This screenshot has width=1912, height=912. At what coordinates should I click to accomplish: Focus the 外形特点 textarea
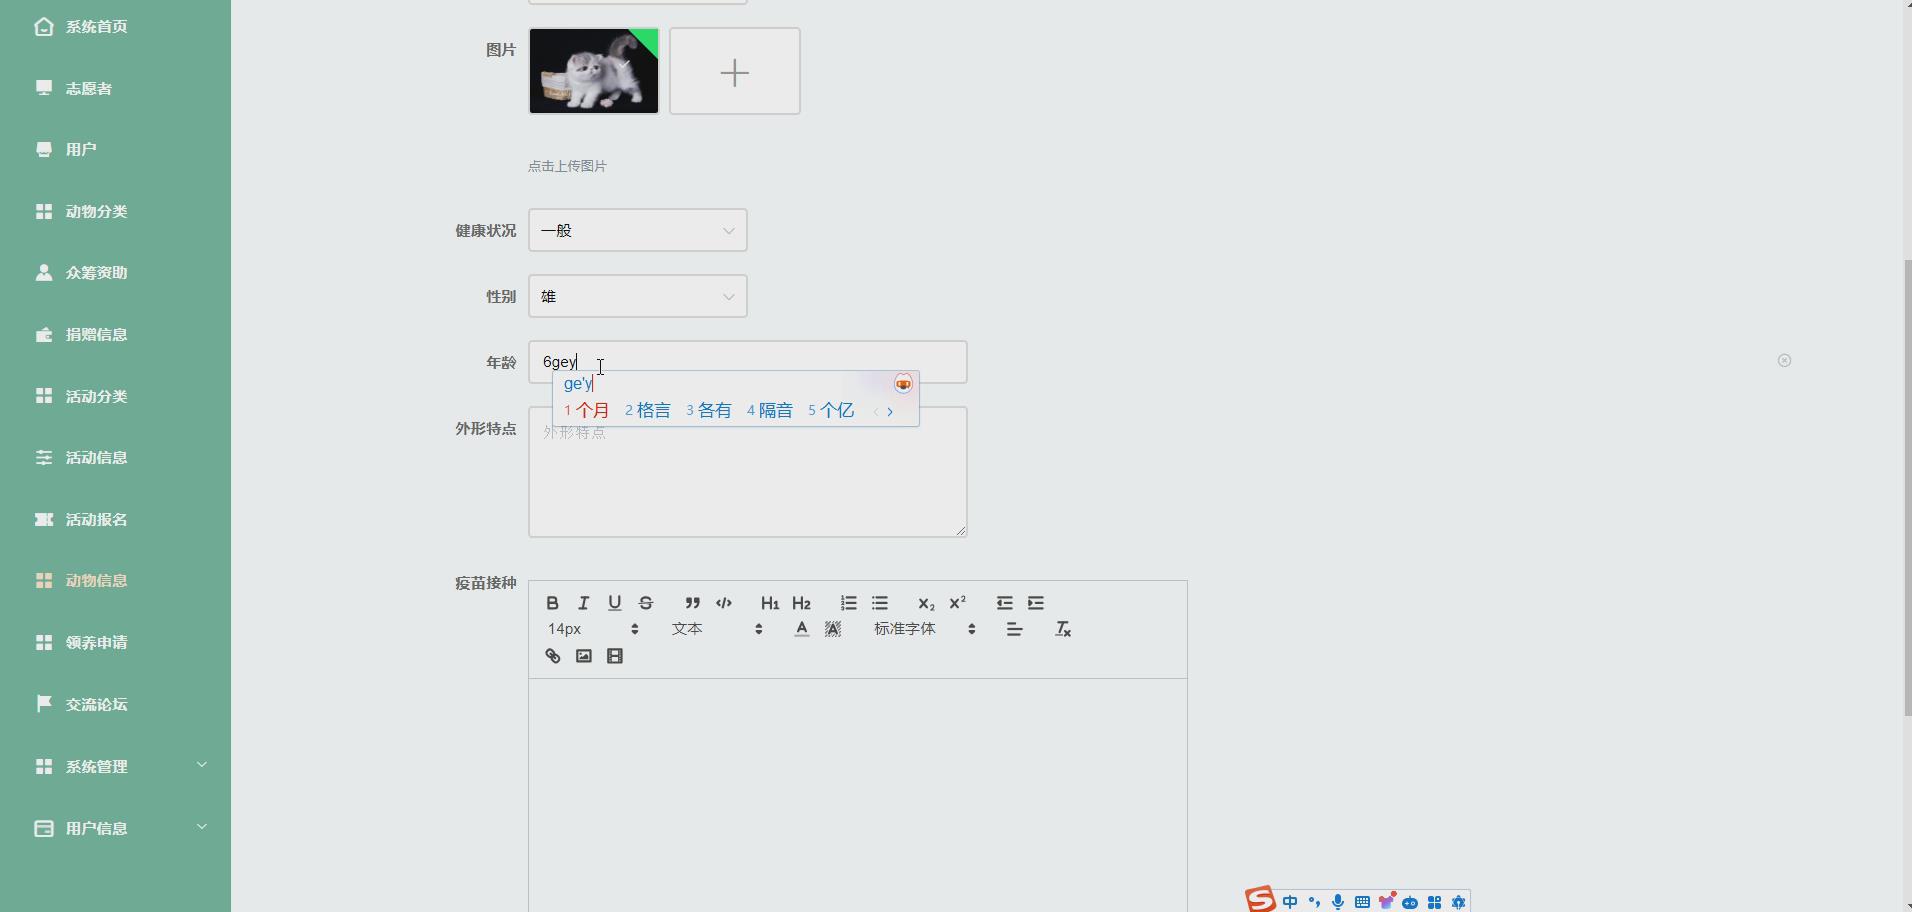(x=748, y=472)
